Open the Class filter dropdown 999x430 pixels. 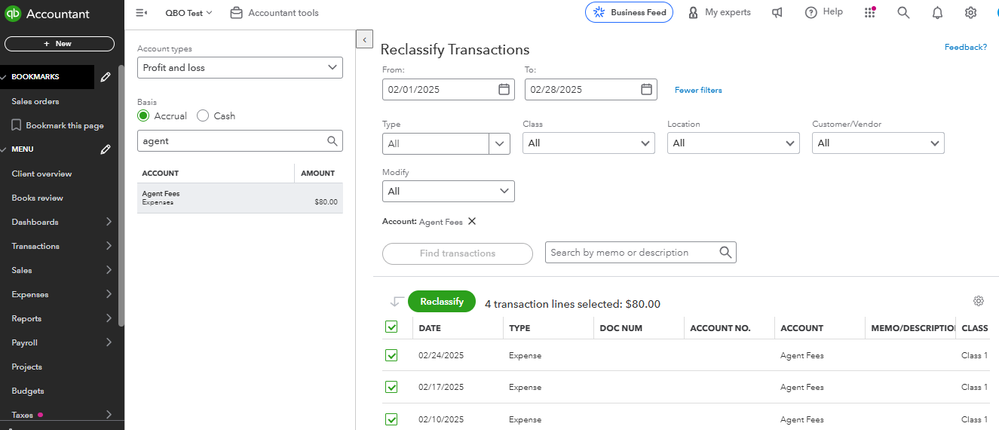(x=588, y=143)
